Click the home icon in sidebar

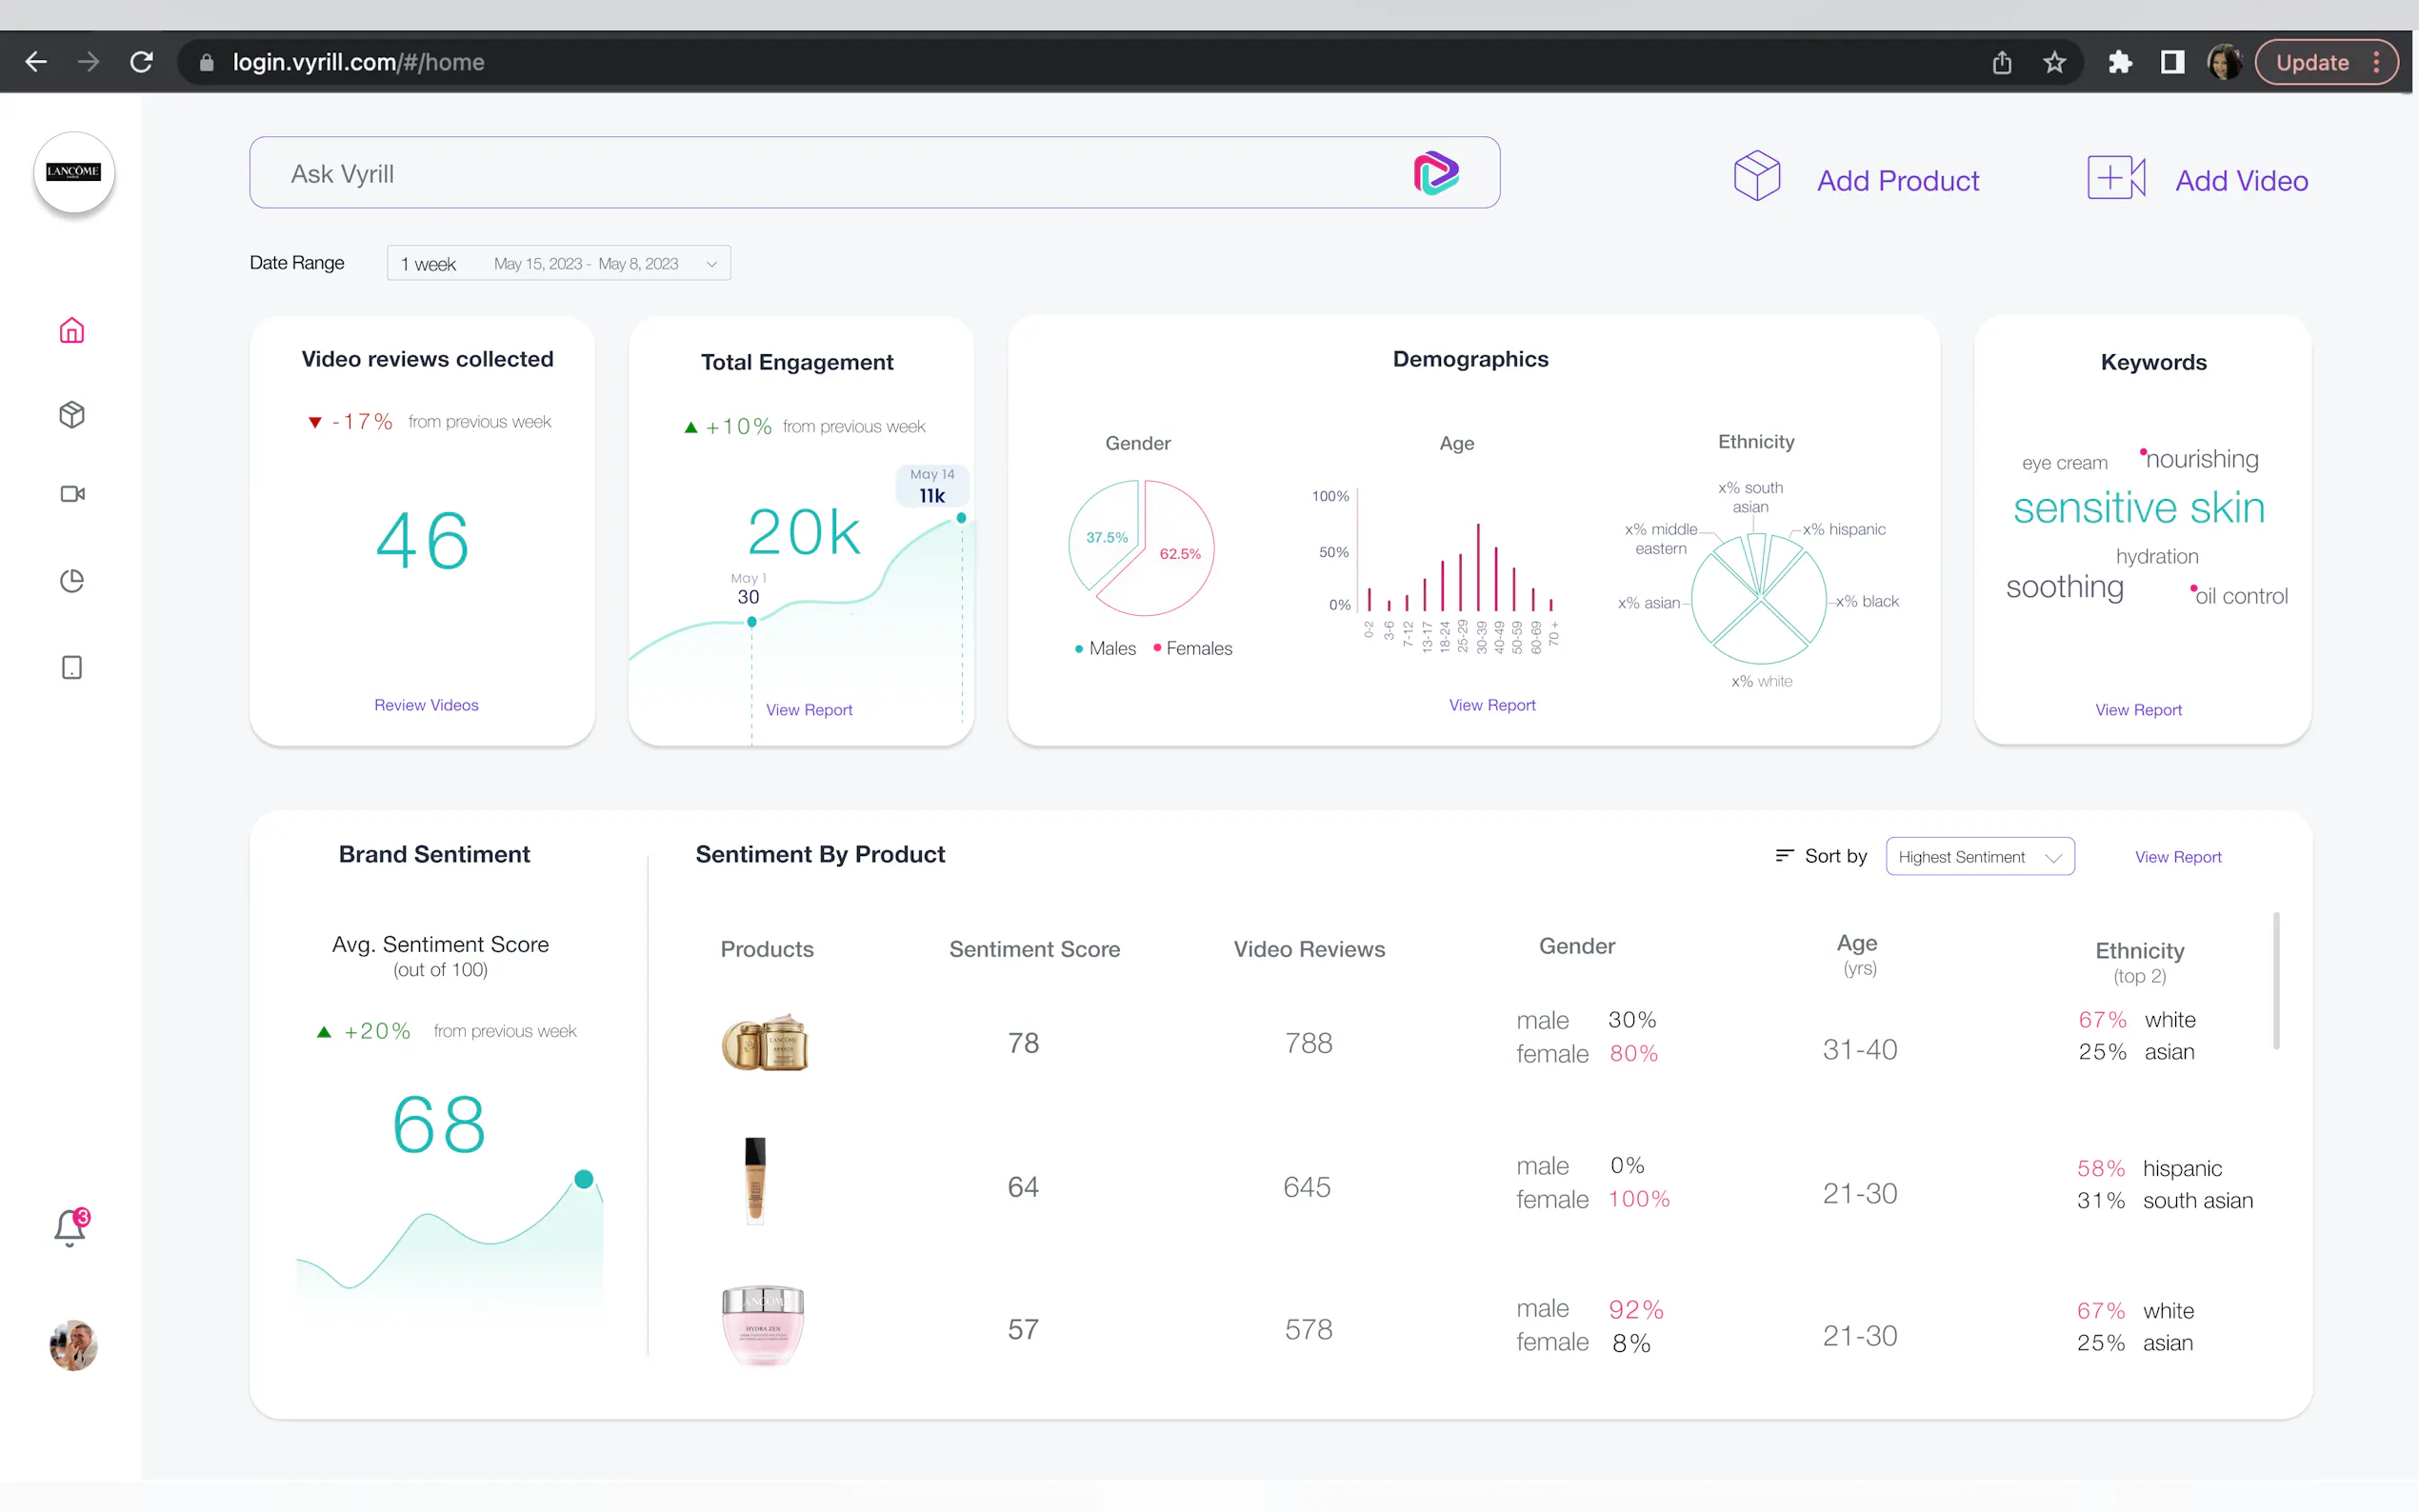click(72, 331)
